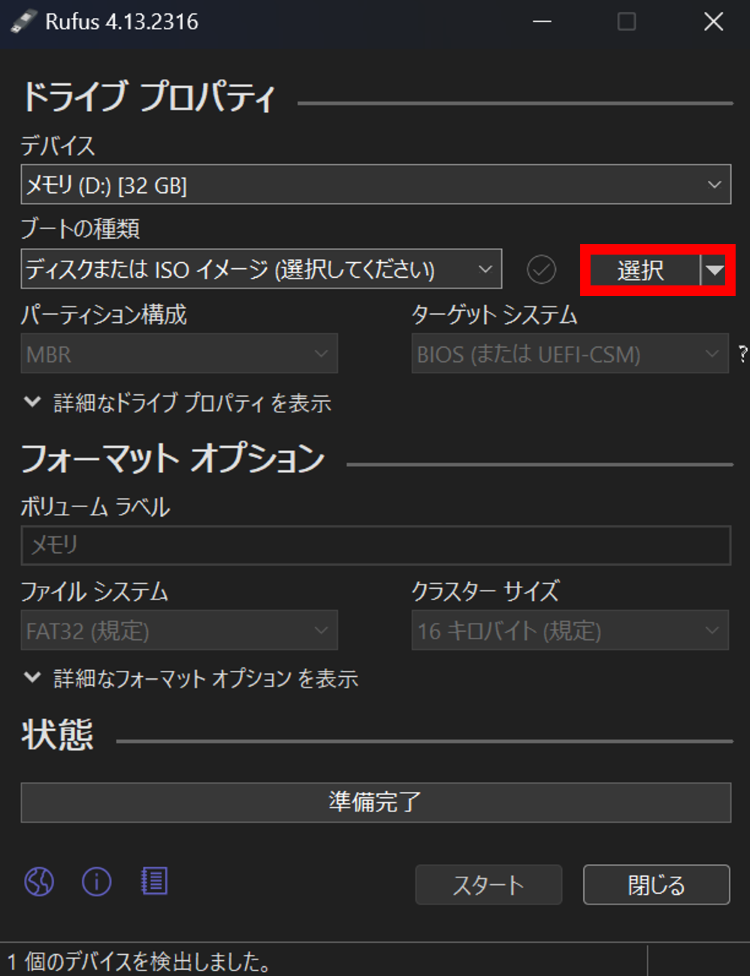
Task: Click the 1 個のデバイスを検出しました status text
Action: (139, 962)
